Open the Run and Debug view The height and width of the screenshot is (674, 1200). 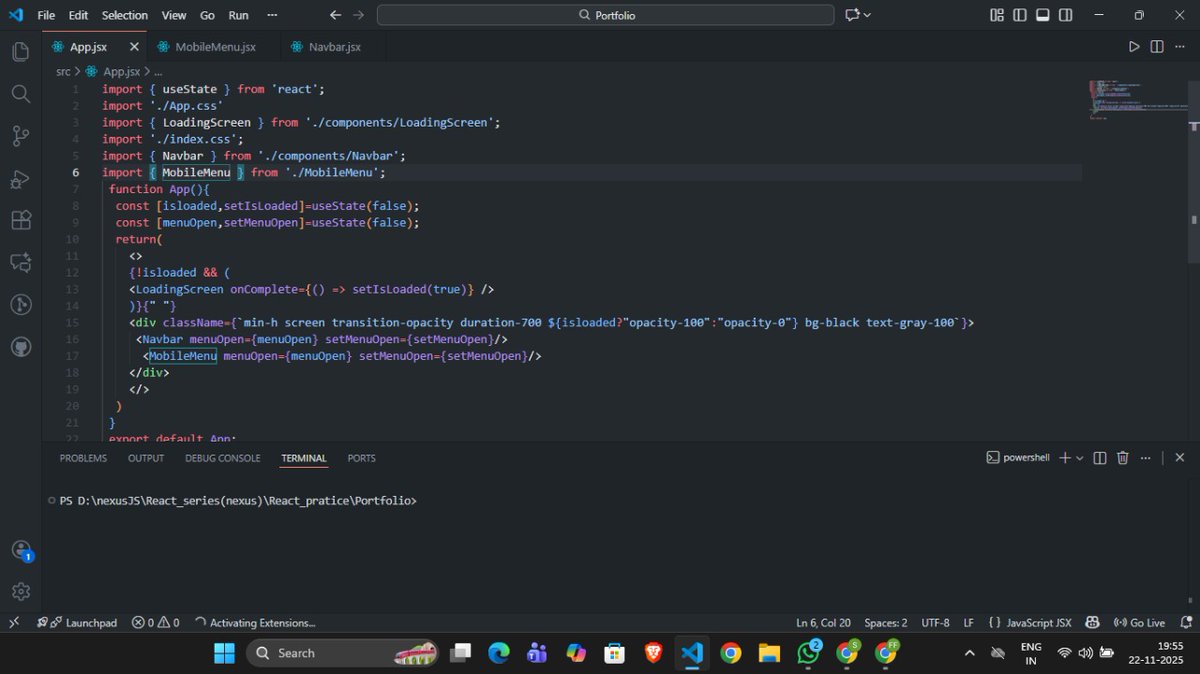click(x=20, y=178)
